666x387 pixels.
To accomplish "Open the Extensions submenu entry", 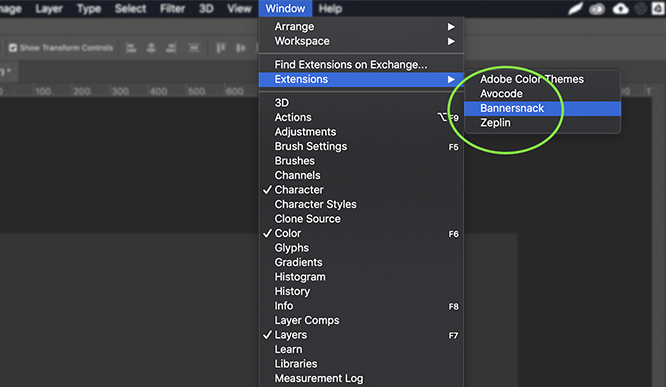I will coord(361,79).
